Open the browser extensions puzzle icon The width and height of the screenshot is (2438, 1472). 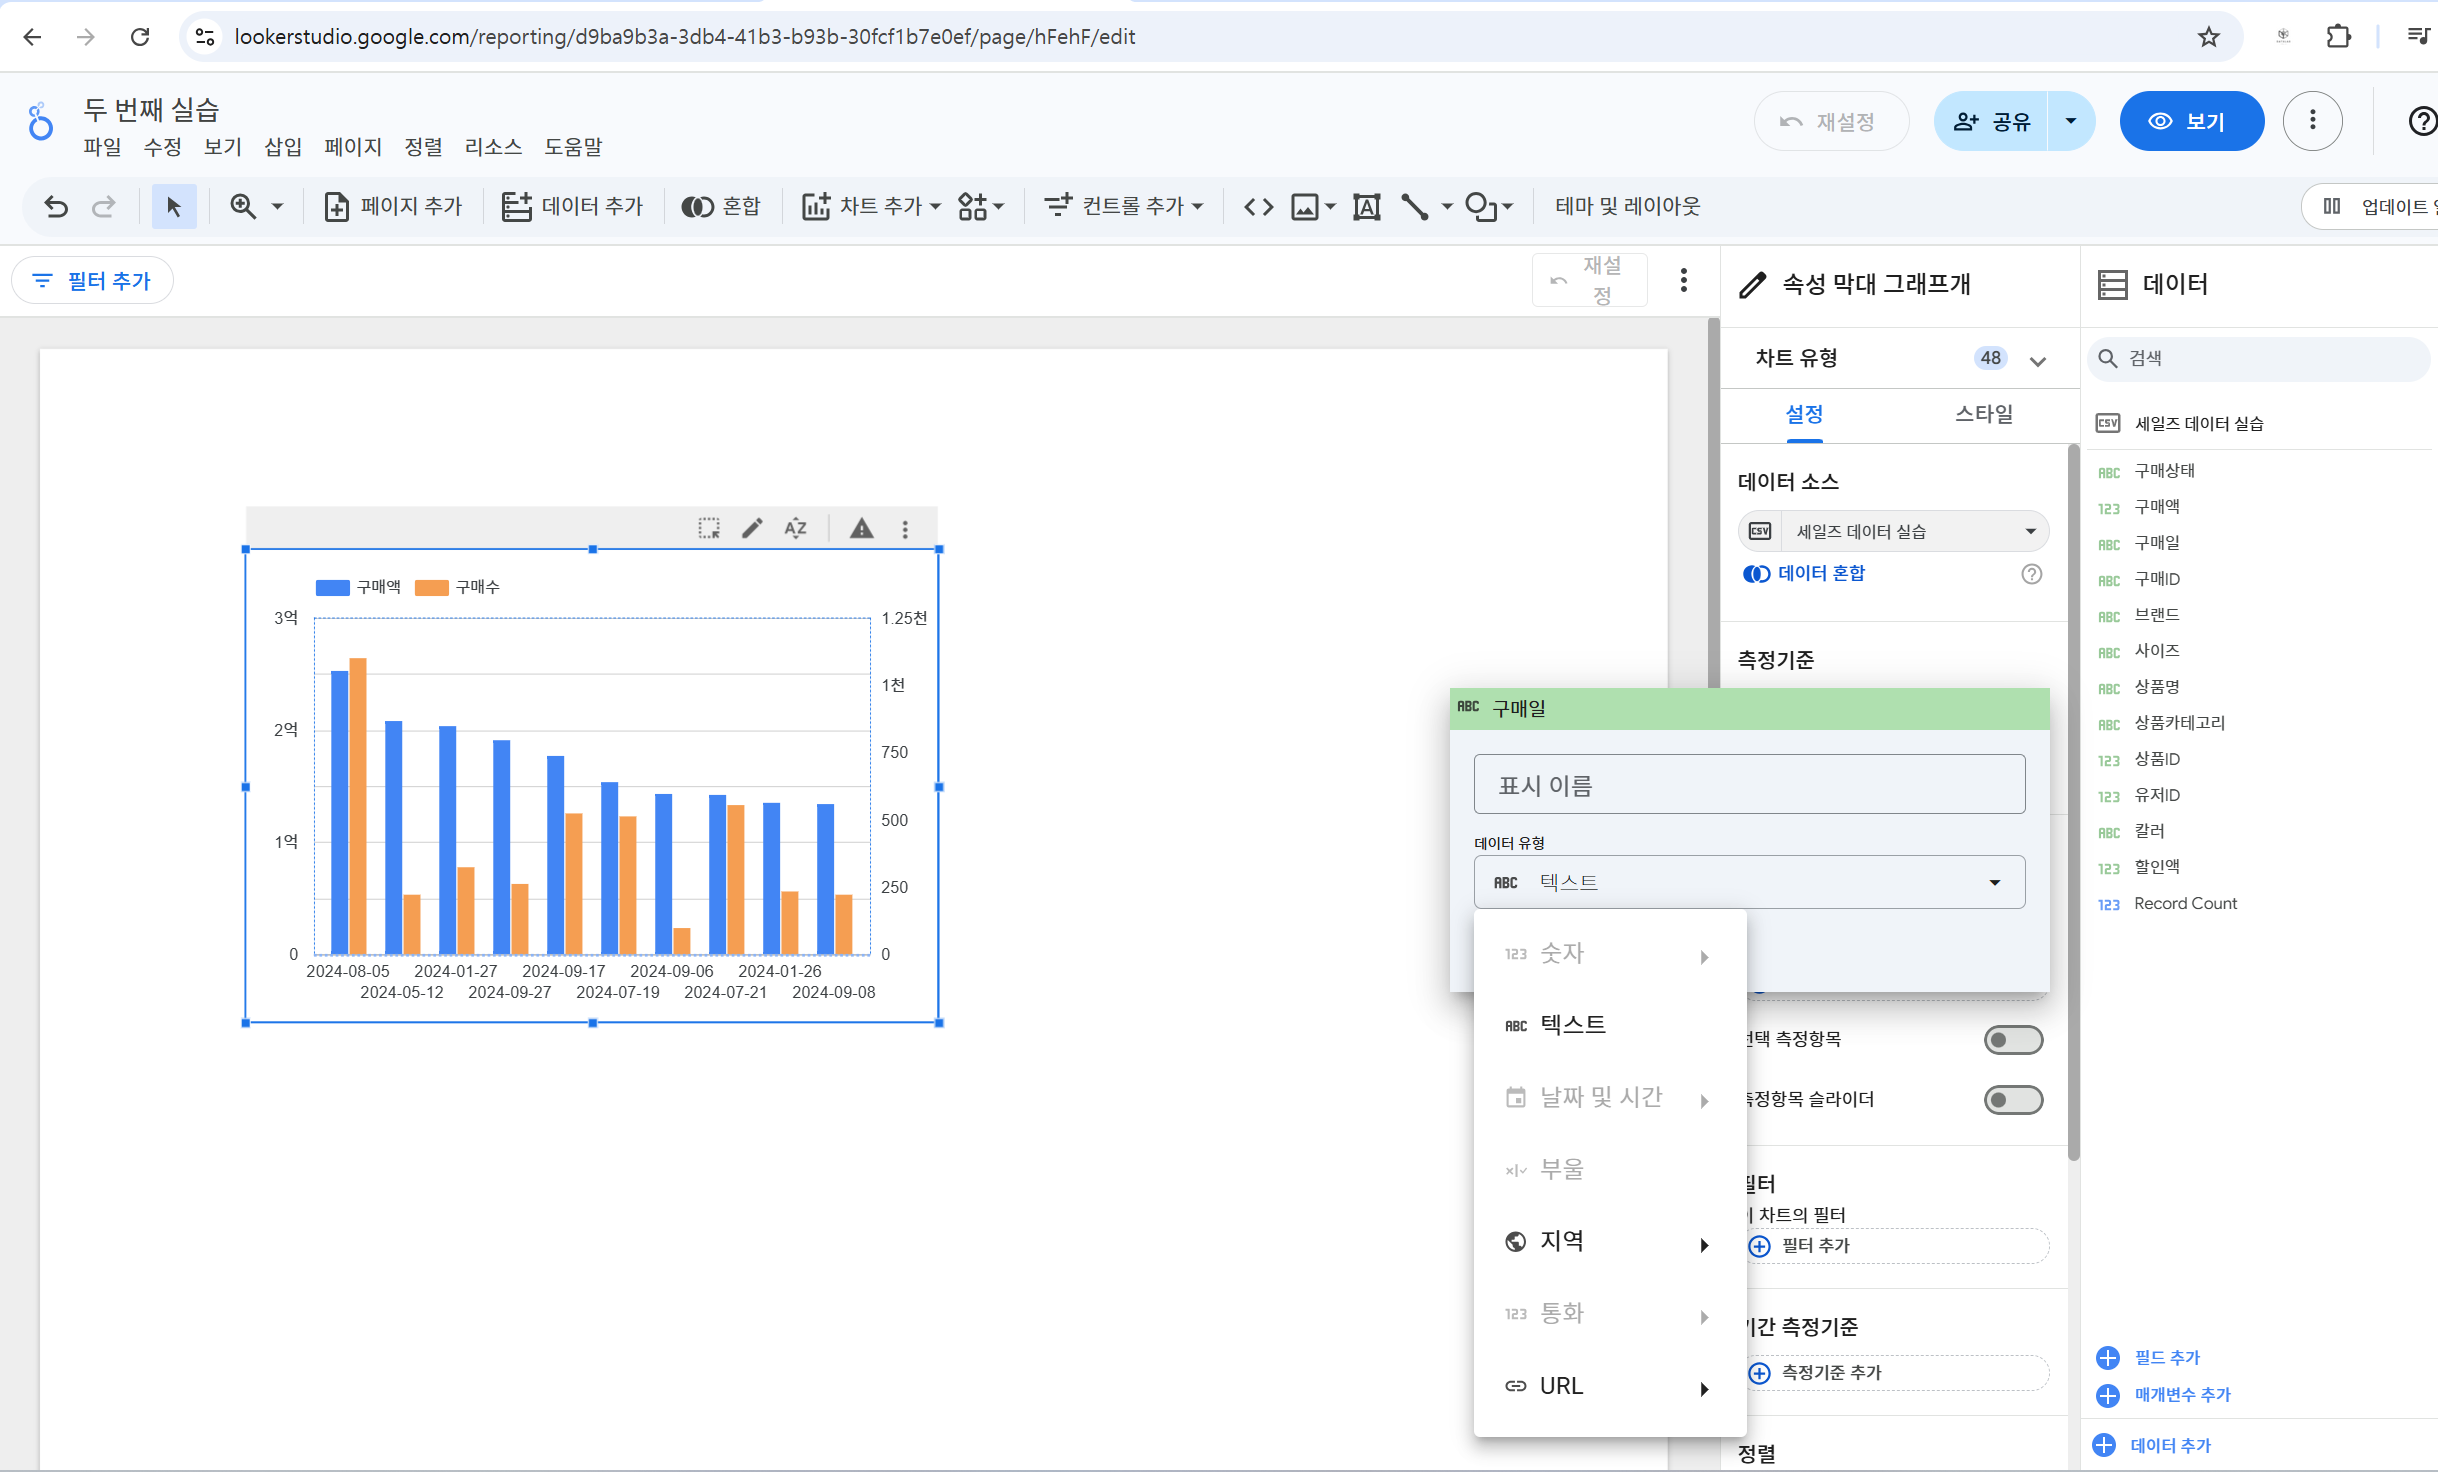click(x=2338, y=37)
